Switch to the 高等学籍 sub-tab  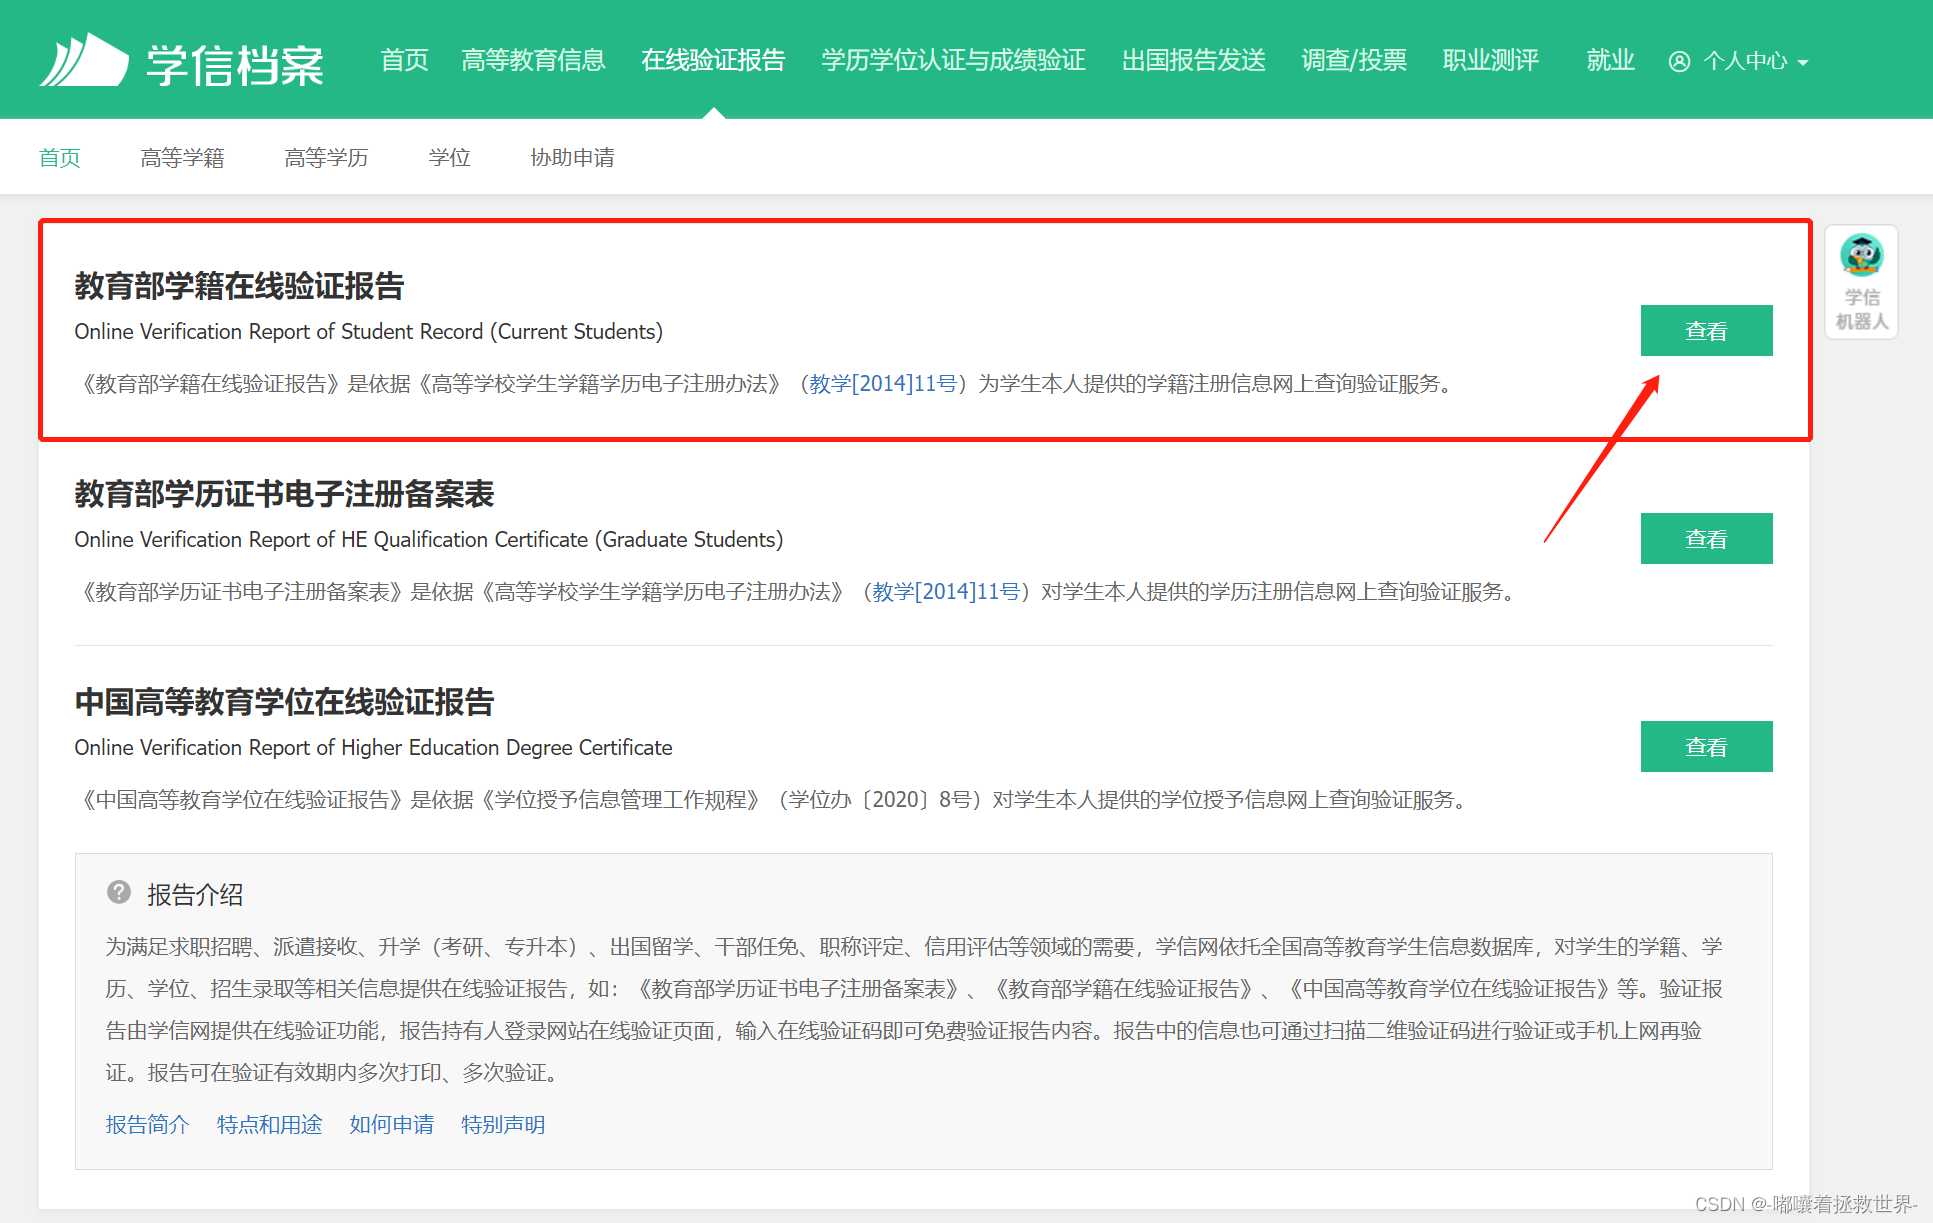pyautogui.click(x=182, y=158)
